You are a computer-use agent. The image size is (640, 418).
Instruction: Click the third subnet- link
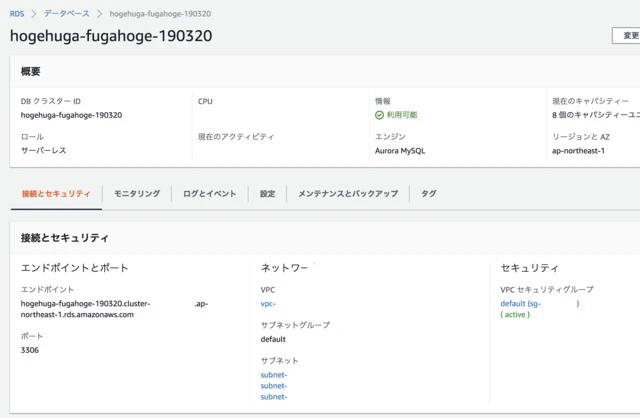[x=274, y=397]
